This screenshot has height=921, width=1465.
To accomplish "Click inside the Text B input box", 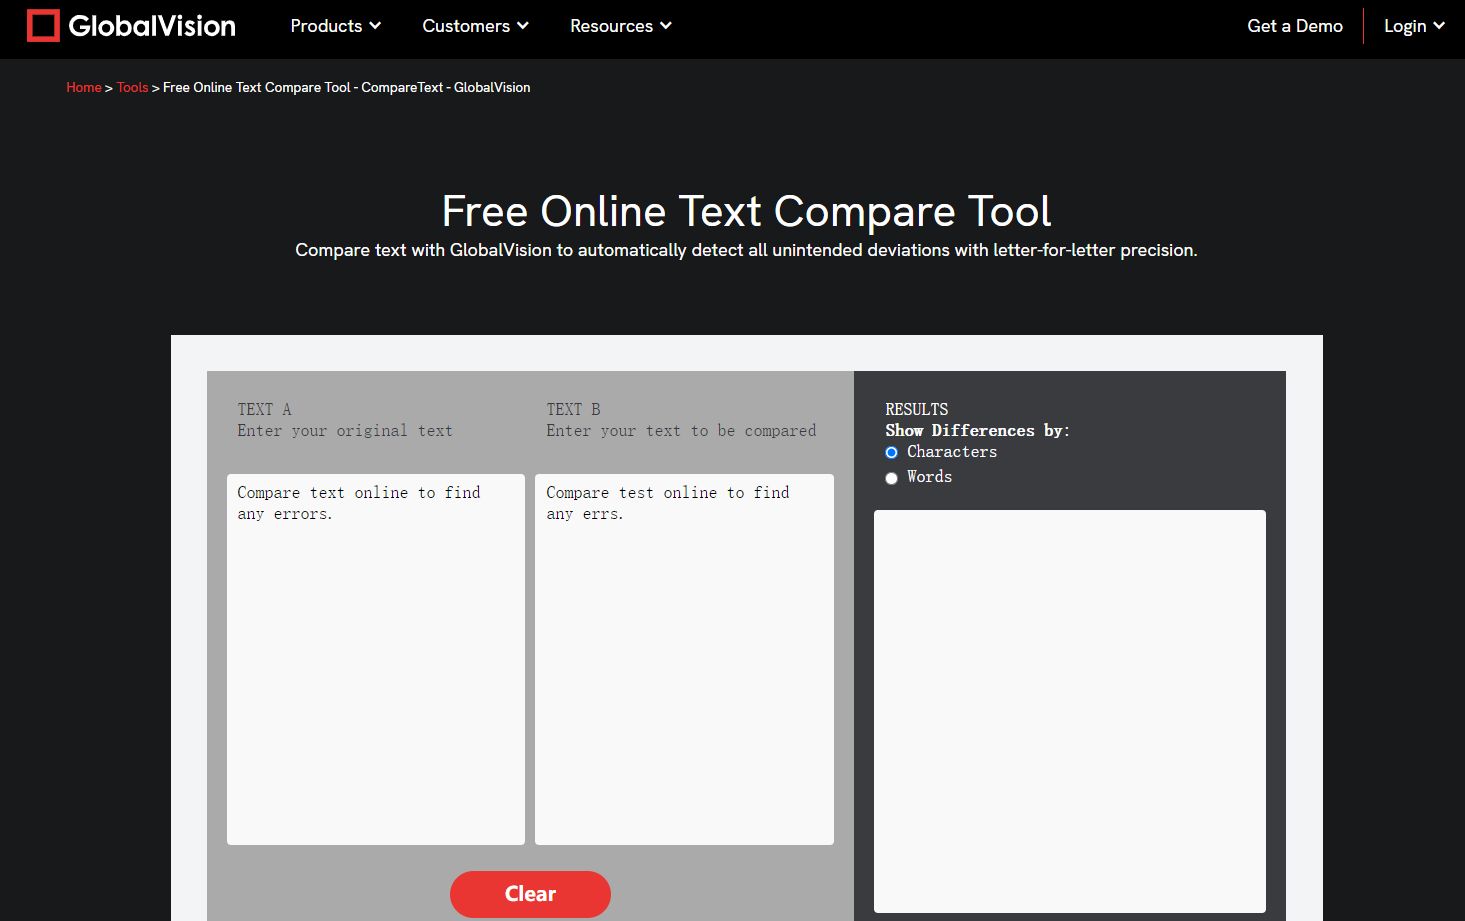I will (x=684, y=659).
